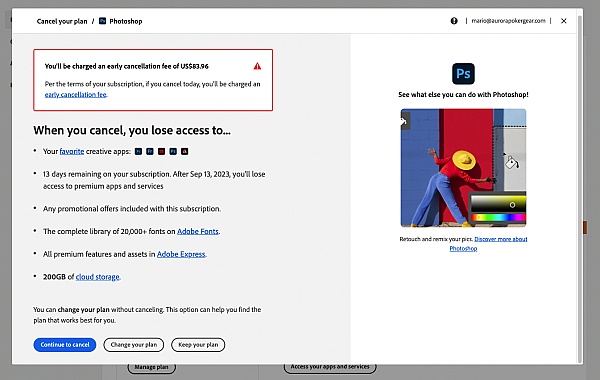Click the Photoshop icon in the breadcrumb
Viewport: 600px width, 380px height.
tap(102, 21)
